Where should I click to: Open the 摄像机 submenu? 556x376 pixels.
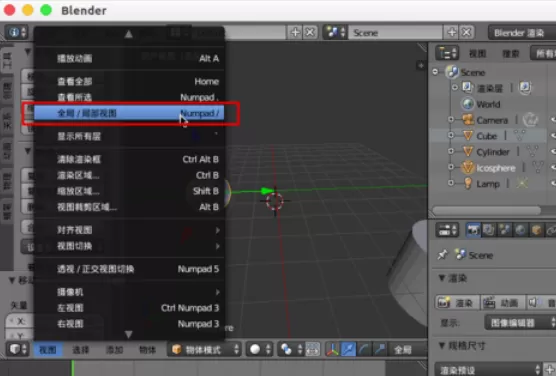(x=130, y=292)
